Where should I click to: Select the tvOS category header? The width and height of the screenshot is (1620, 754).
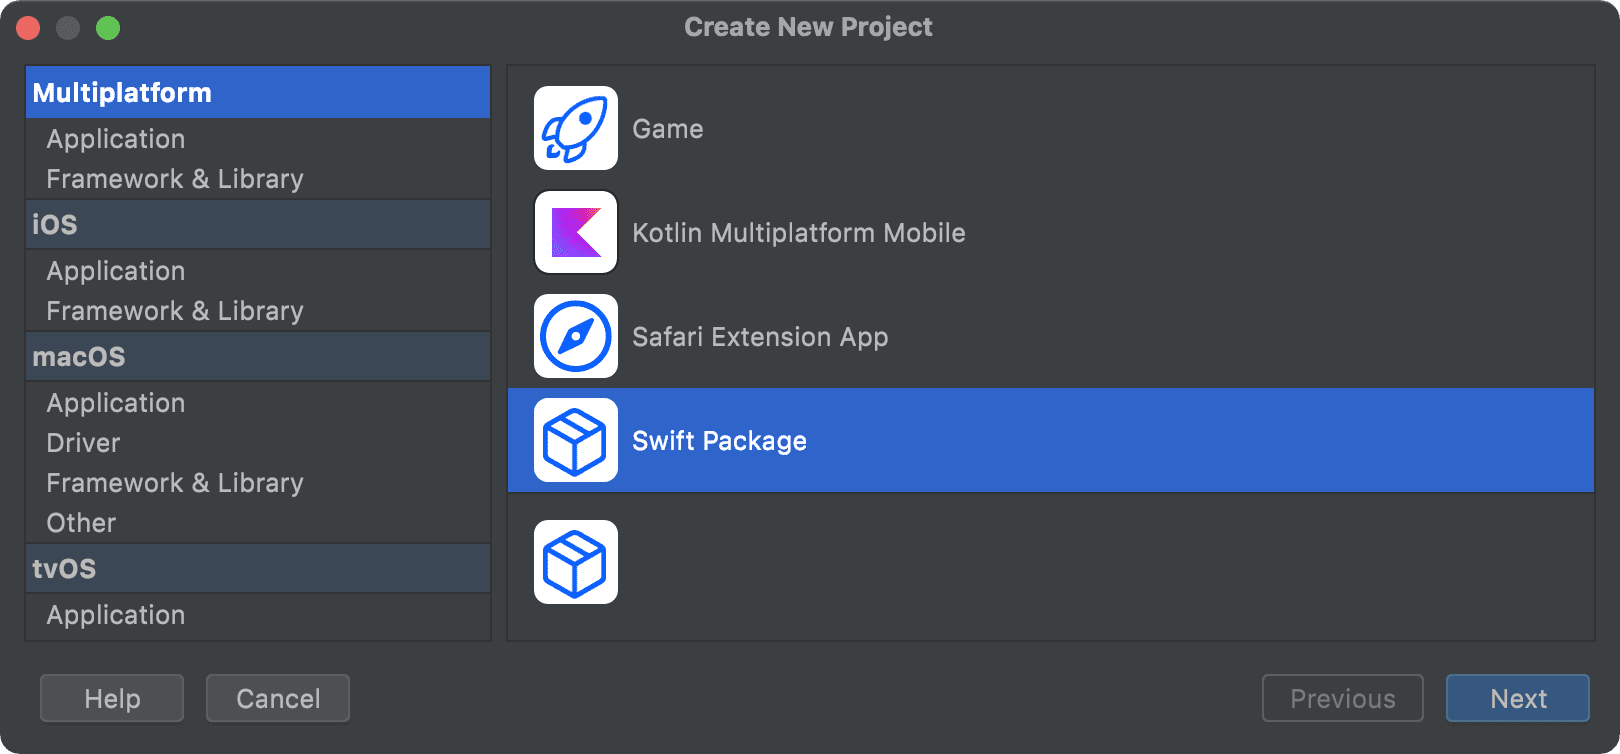[x=258, y=569]
